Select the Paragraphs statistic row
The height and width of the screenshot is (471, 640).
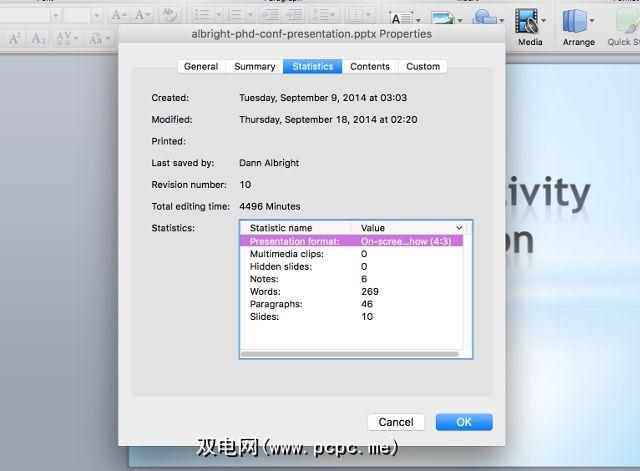click(x=351, y=304)
